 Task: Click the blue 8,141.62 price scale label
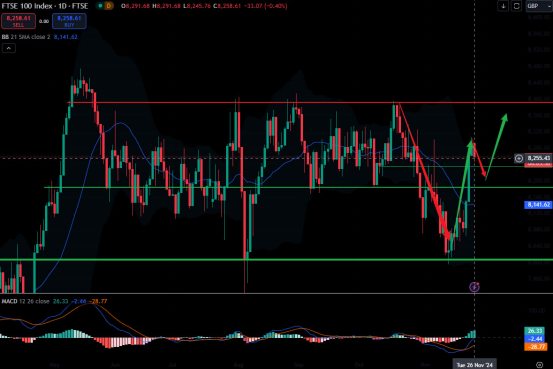[538, 205]
